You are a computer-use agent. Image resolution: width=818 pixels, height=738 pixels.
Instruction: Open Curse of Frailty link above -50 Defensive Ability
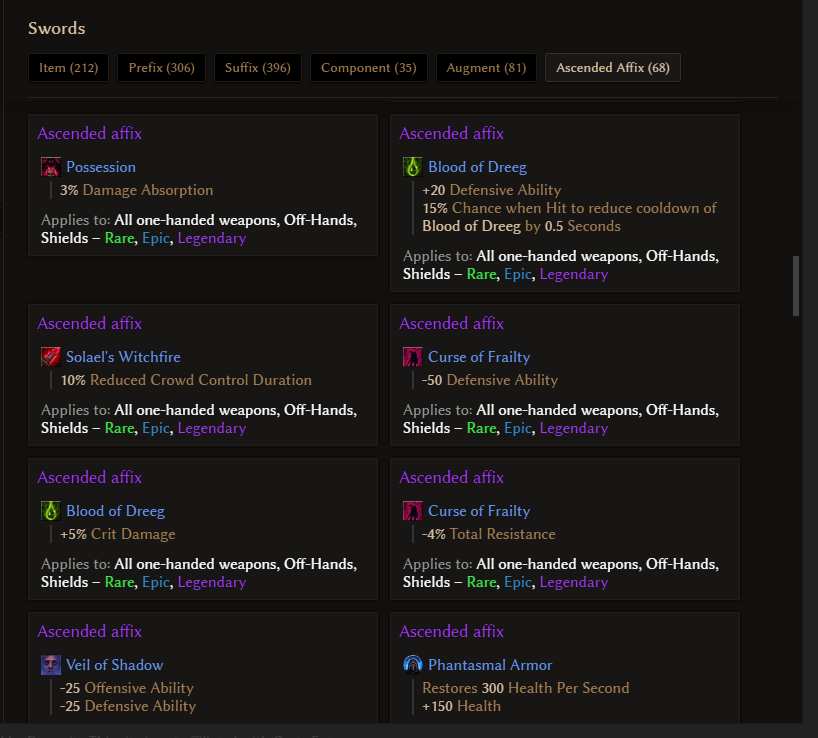click(x=479, y=357)
